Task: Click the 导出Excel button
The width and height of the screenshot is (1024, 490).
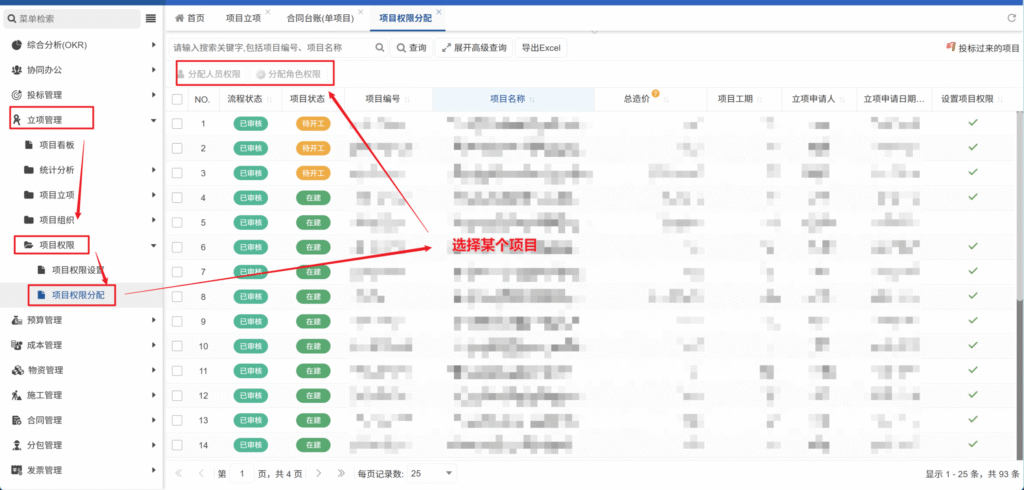Action: coord(541,48)
